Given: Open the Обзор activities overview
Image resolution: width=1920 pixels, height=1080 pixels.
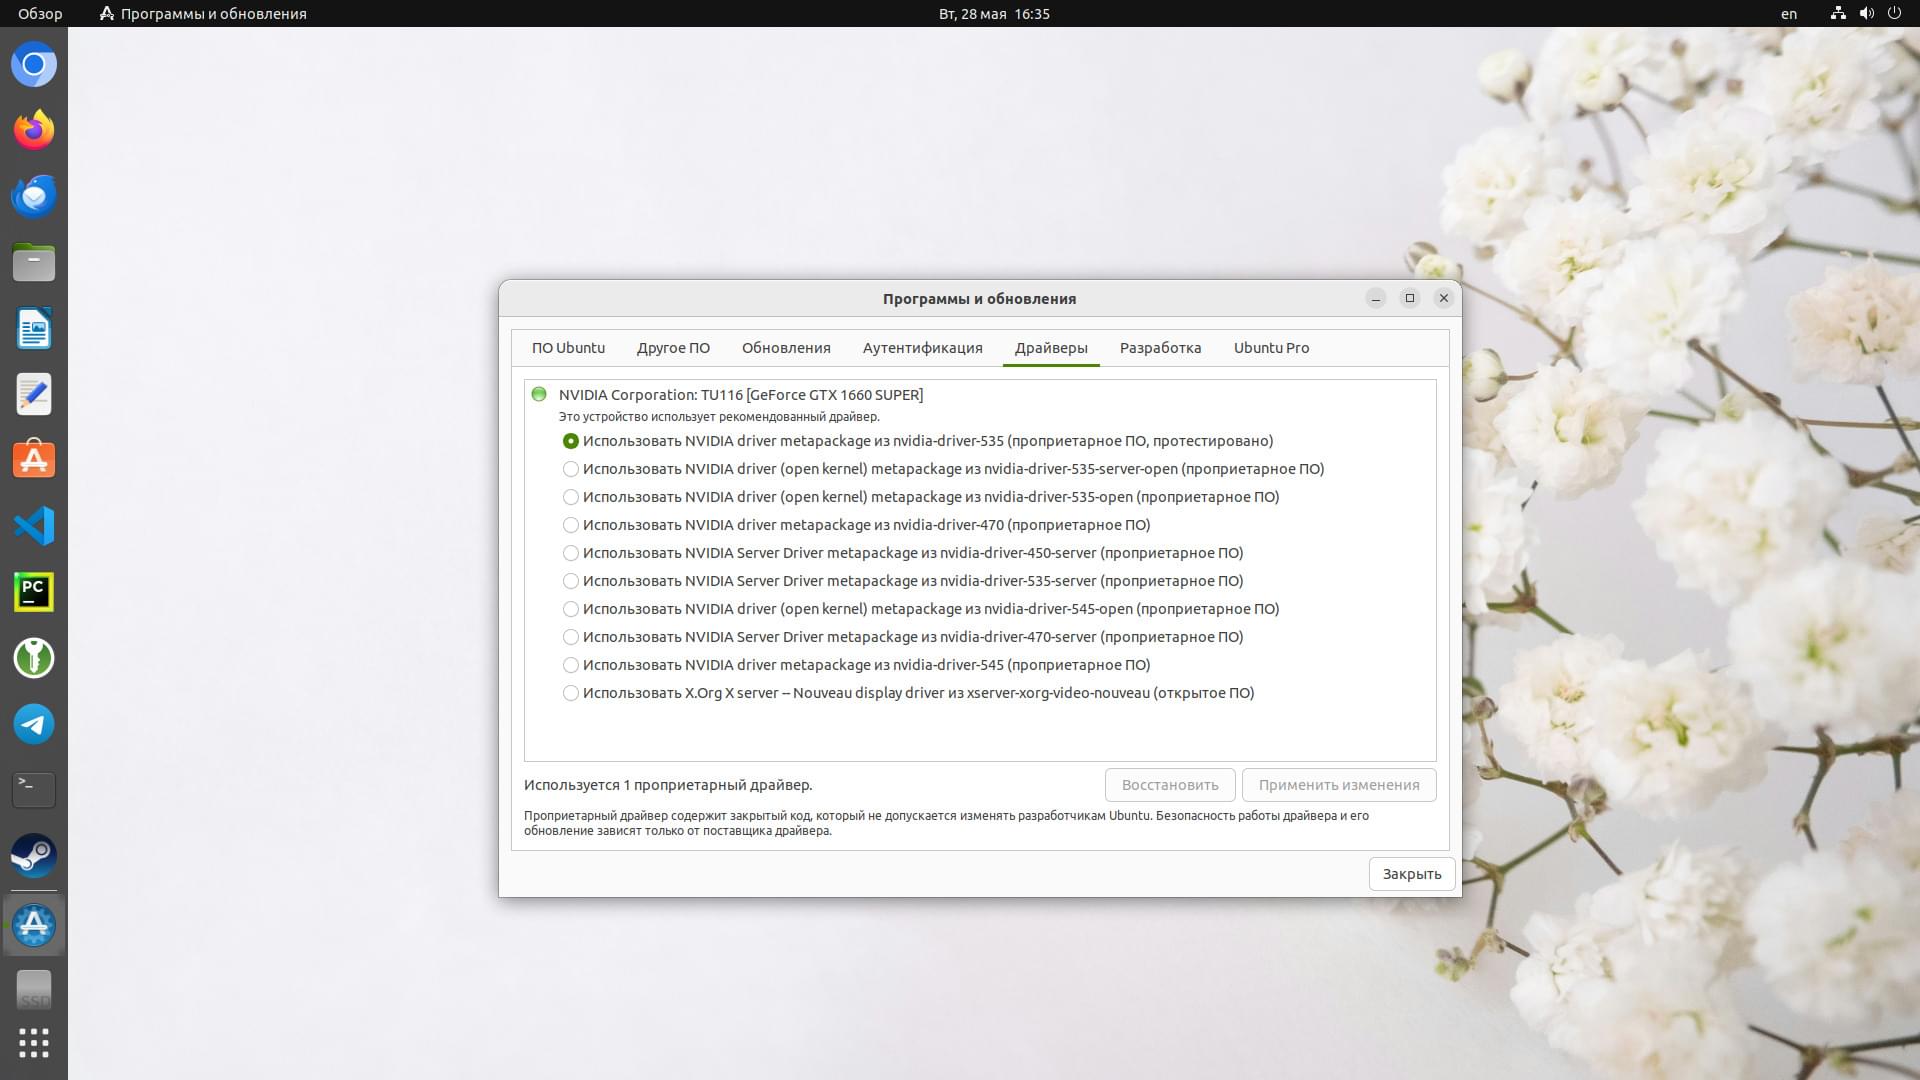Looking at the screenshot, I should [x=40, y=14].
